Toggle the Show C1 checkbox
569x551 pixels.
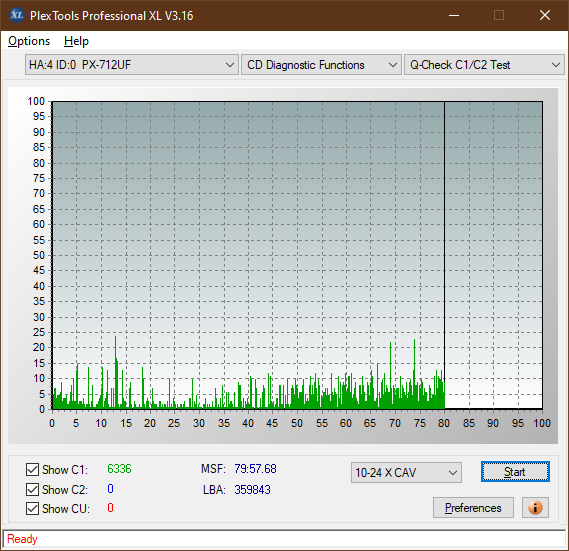(x=32, y=469)
